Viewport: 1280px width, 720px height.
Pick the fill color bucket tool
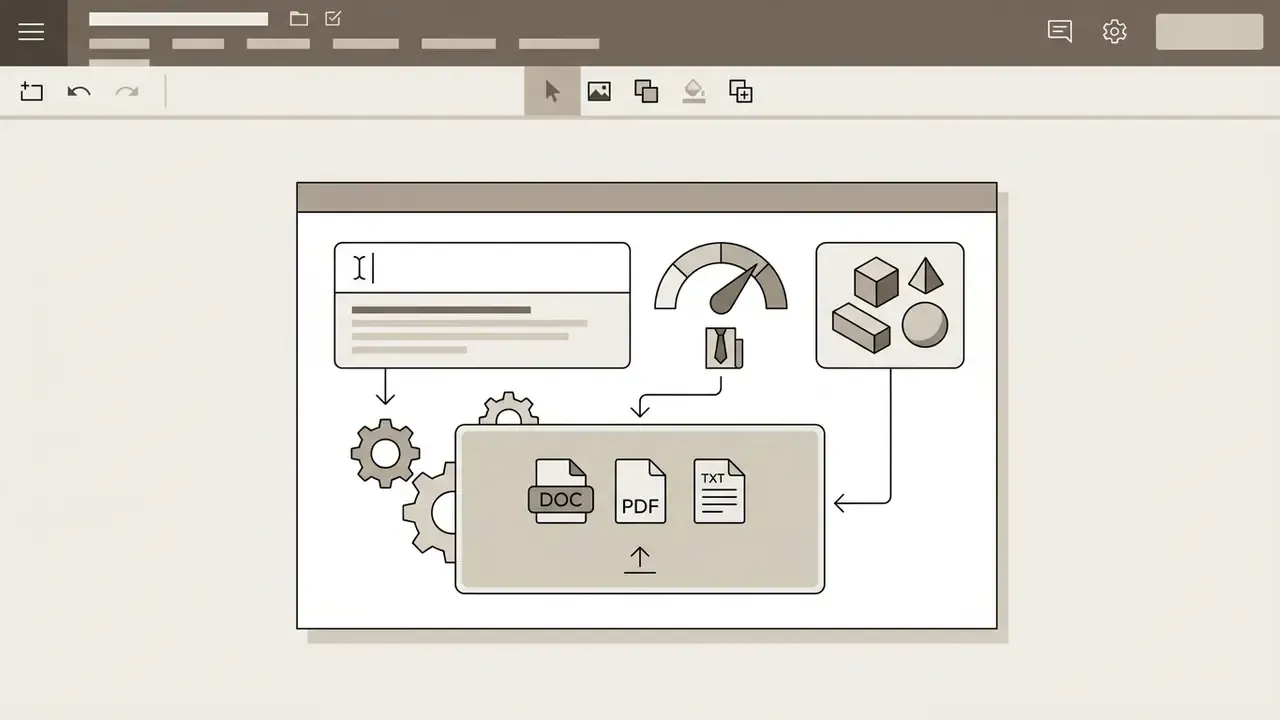click(x=694, y=92)
